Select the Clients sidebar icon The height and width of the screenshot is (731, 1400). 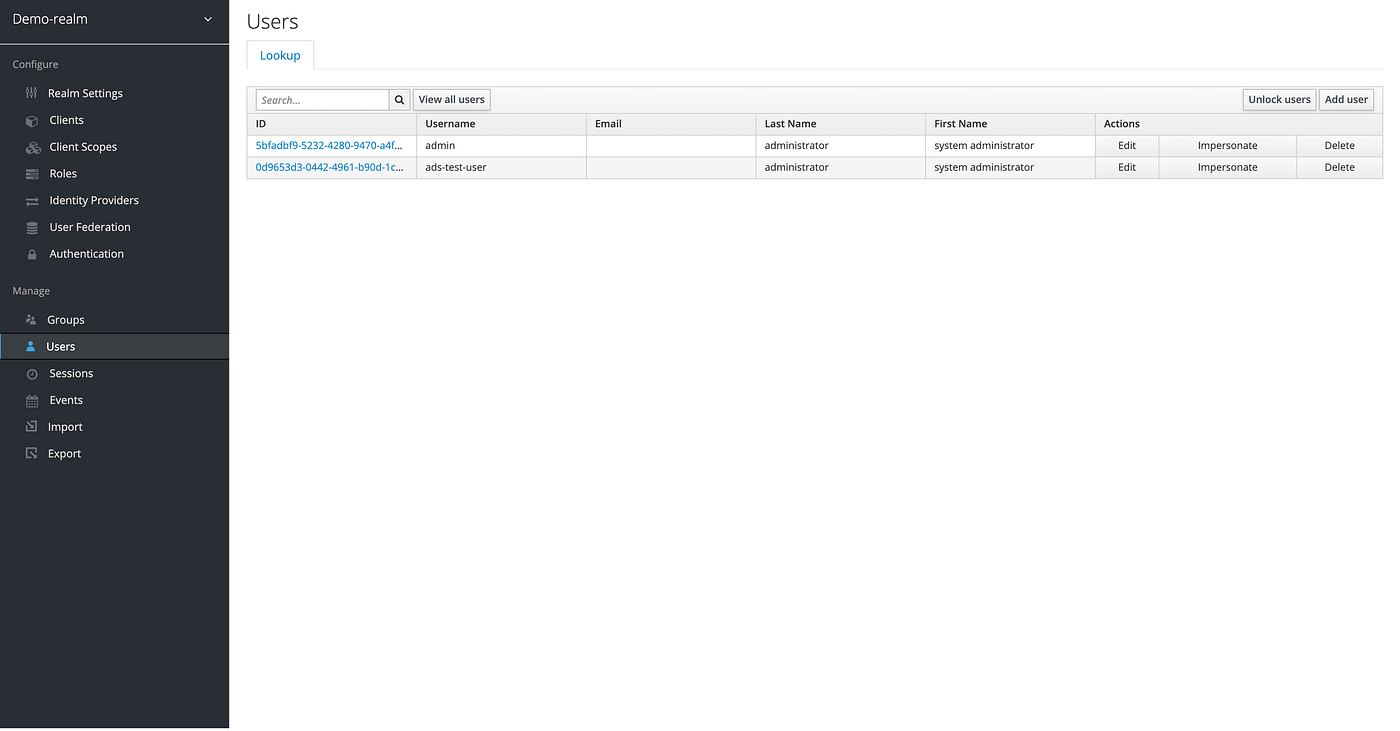point(30,119)
